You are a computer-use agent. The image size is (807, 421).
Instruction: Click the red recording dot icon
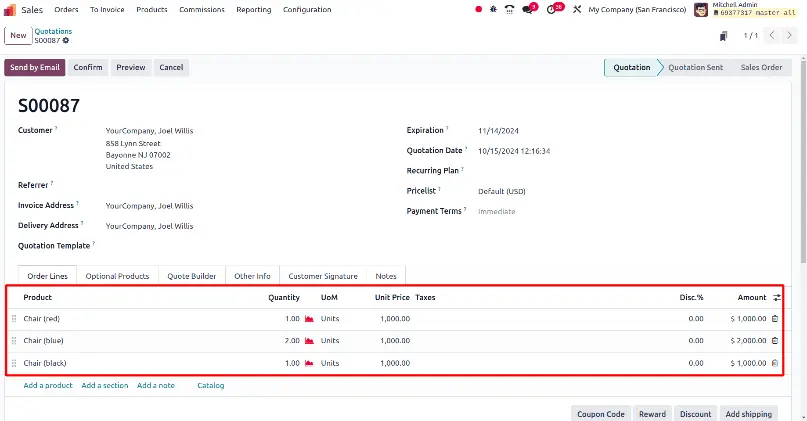pyautogui.click(x=479, y=9)
